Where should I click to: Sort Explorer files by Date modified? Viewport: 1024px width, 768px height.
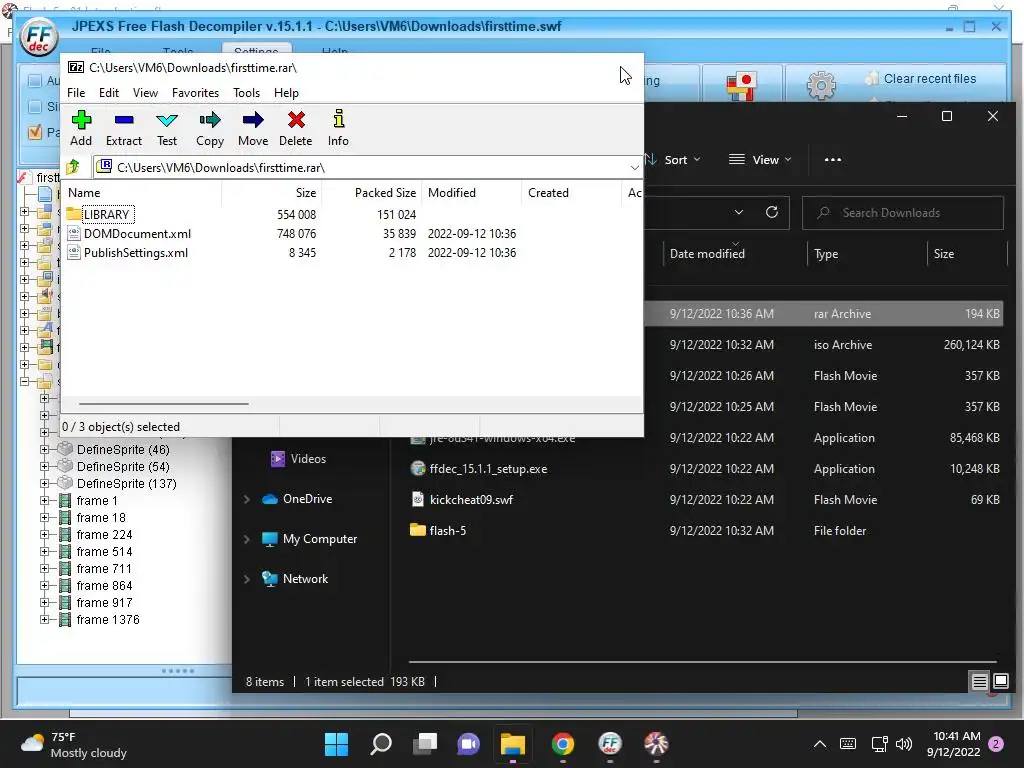707,254
